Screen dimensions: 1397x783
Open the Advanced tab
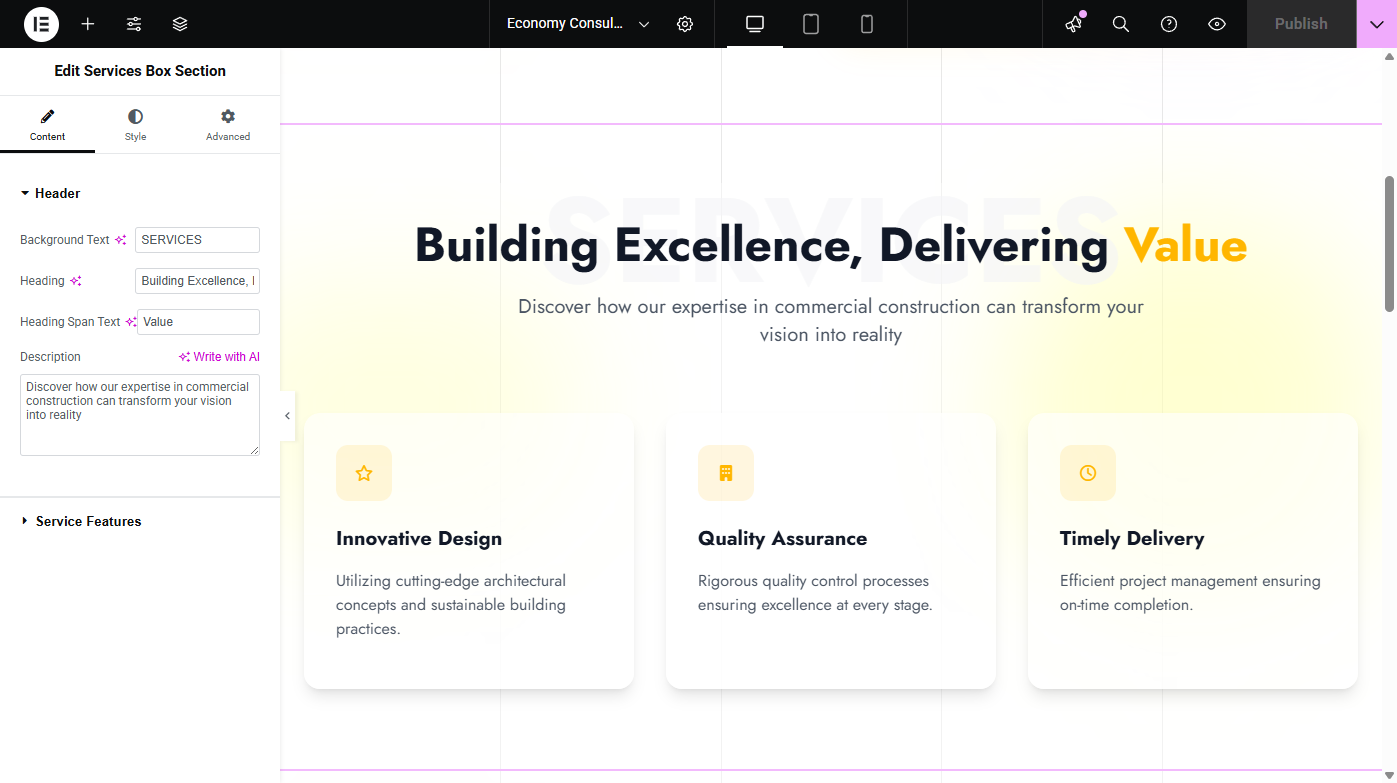click(228, 125)
